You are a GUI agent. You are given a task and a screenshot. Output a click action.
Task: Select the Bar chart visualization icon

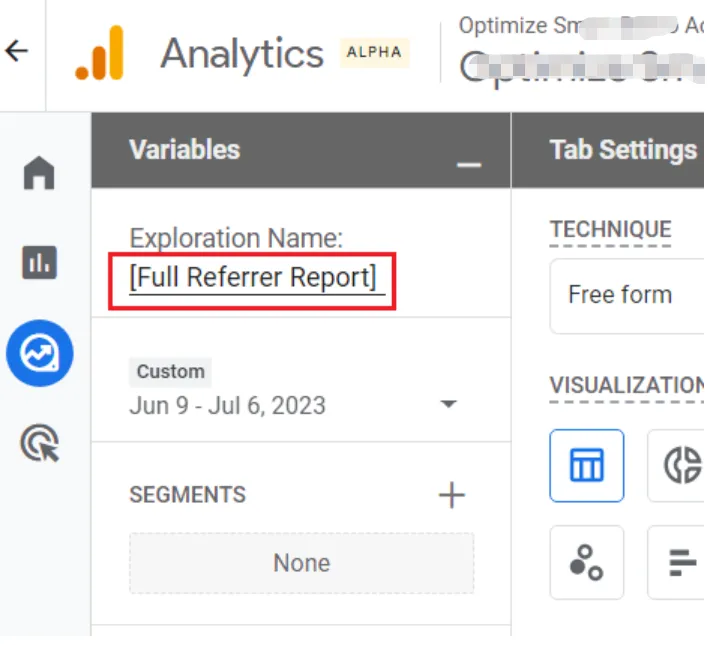coord(682,562)
